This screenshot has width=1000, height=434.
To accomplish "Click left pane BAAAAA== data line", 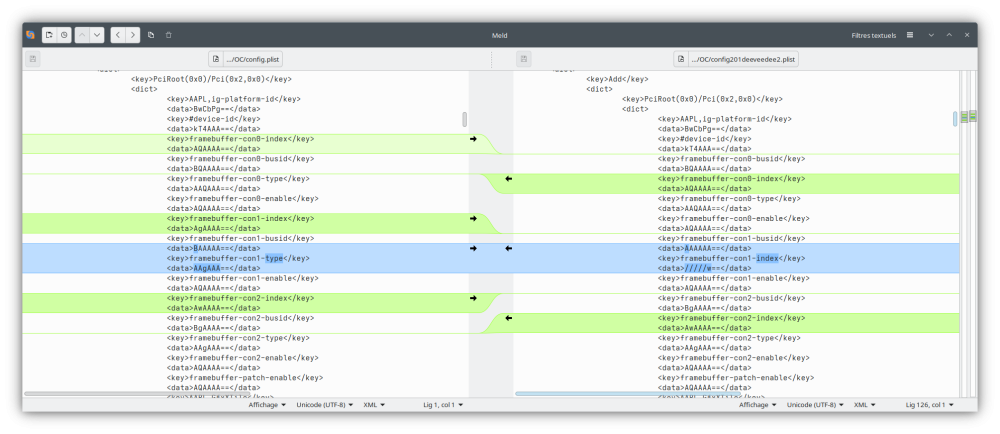I will pyautogui.click(x=213, y=248).
